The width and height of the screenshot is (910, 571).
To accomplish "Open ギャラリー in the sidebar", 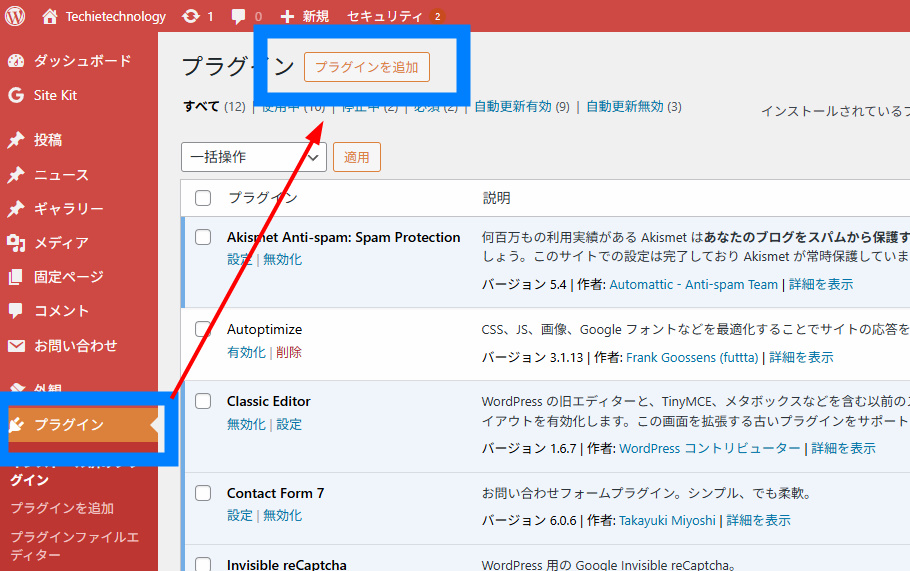I will [68, 208].
